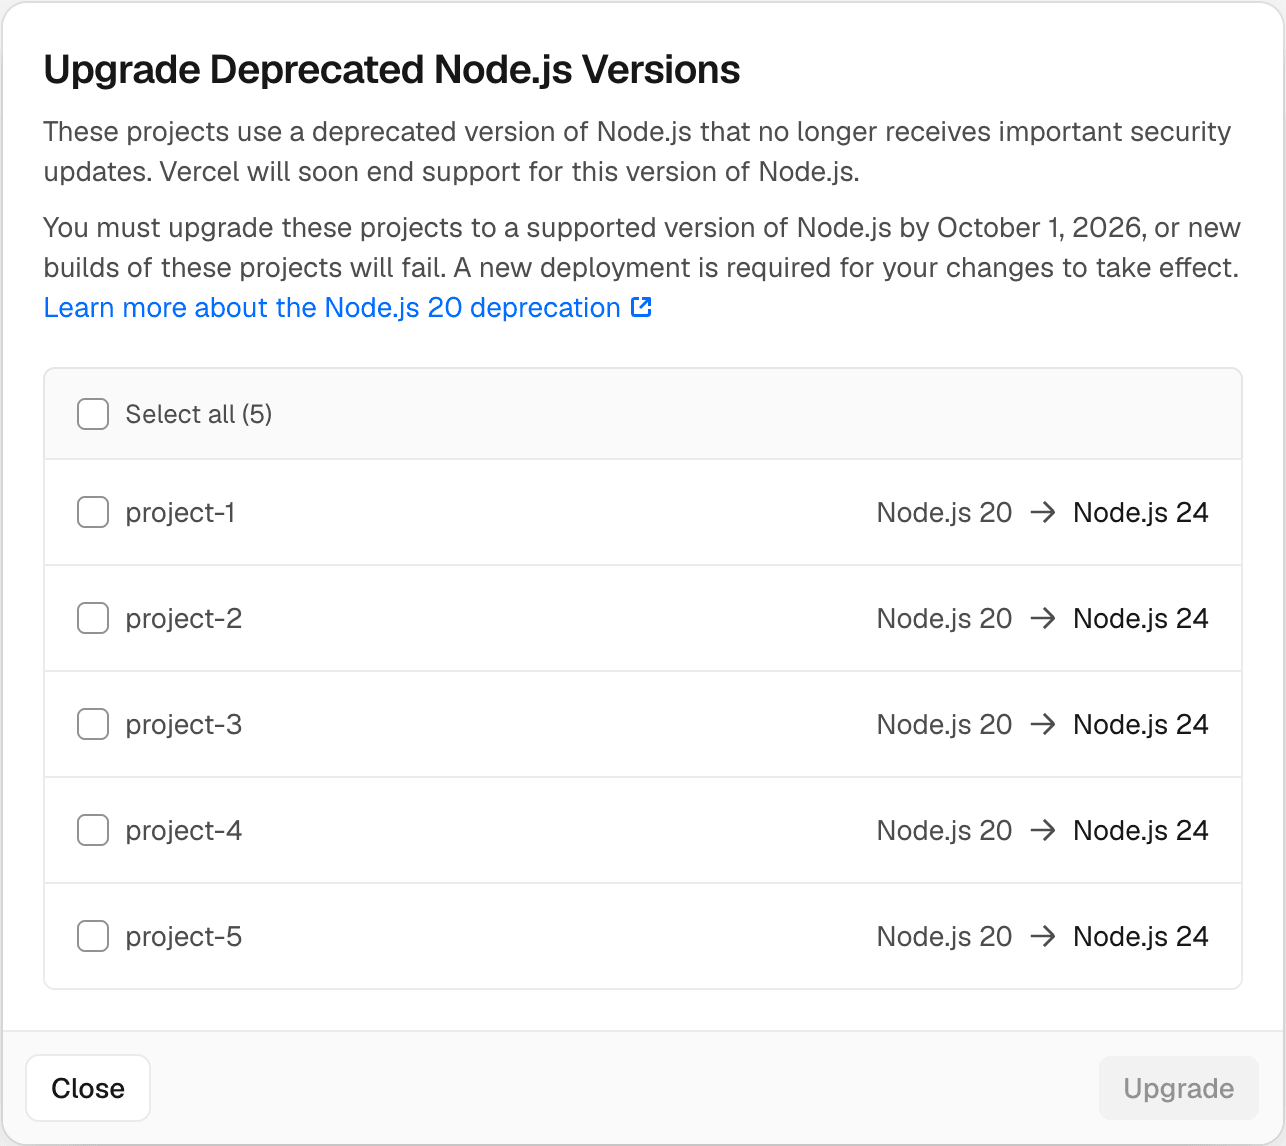Viewport: 1286px width, 1146px height.
Task: Click the Upgrade Deprecated Node.js Versions heading
Action: click(x=392, y=70)
